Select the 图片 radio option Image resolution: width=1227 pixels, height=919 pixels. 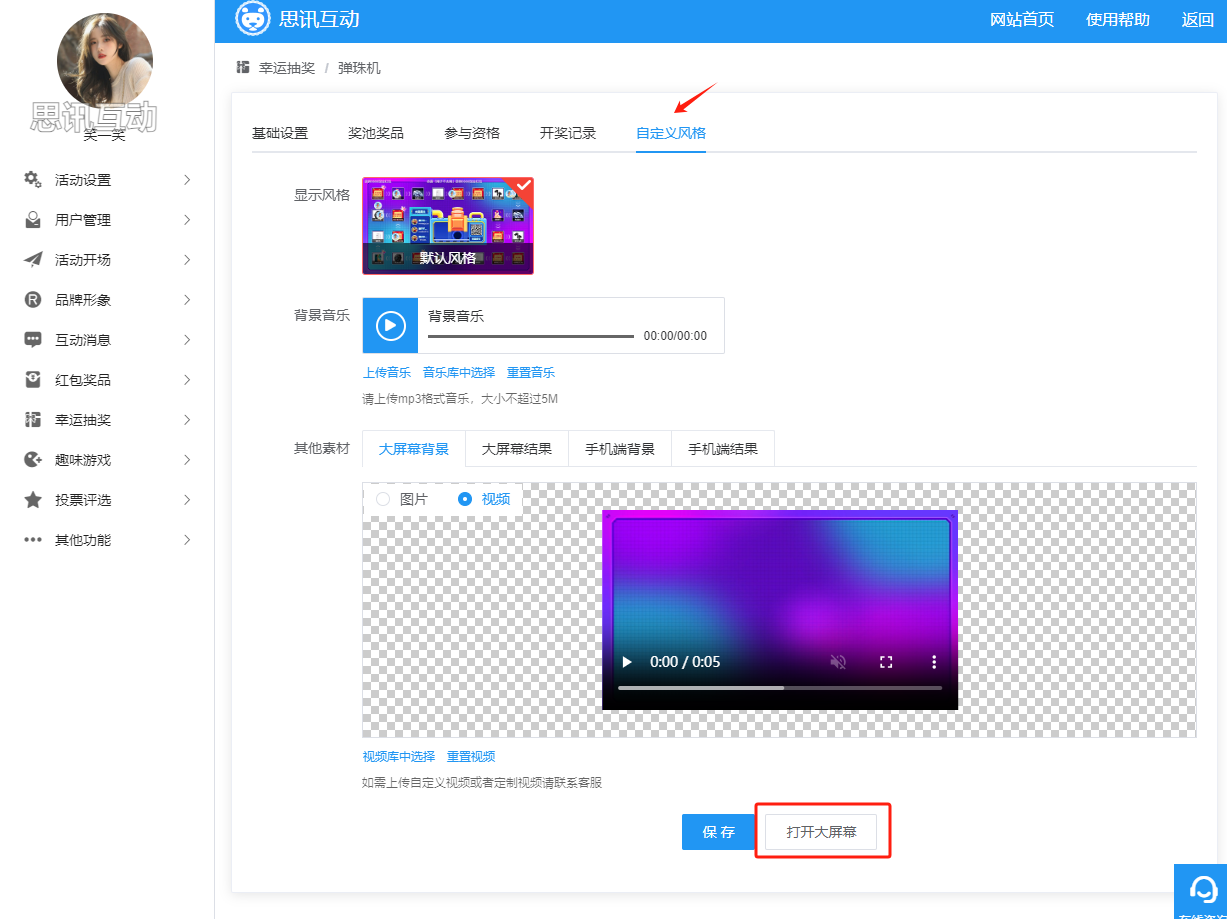click(x=382, y=499)
